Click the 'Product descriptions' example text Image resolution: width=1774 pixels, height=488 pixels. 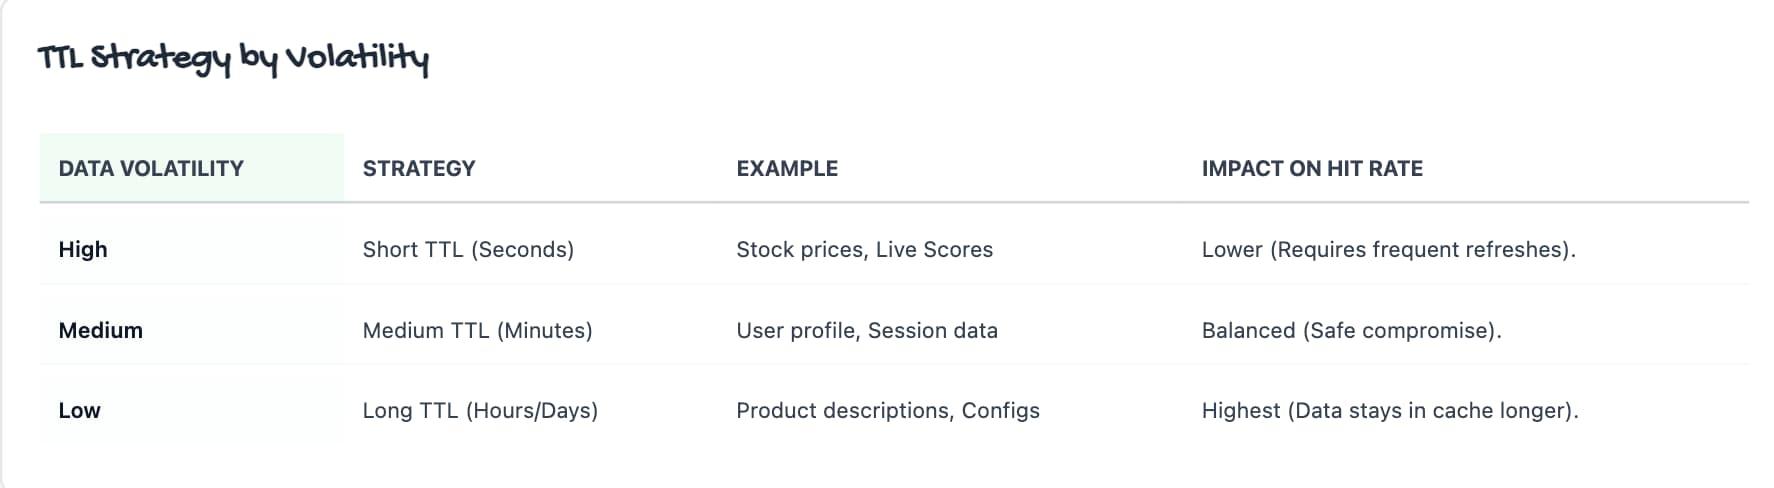point(843,411)
